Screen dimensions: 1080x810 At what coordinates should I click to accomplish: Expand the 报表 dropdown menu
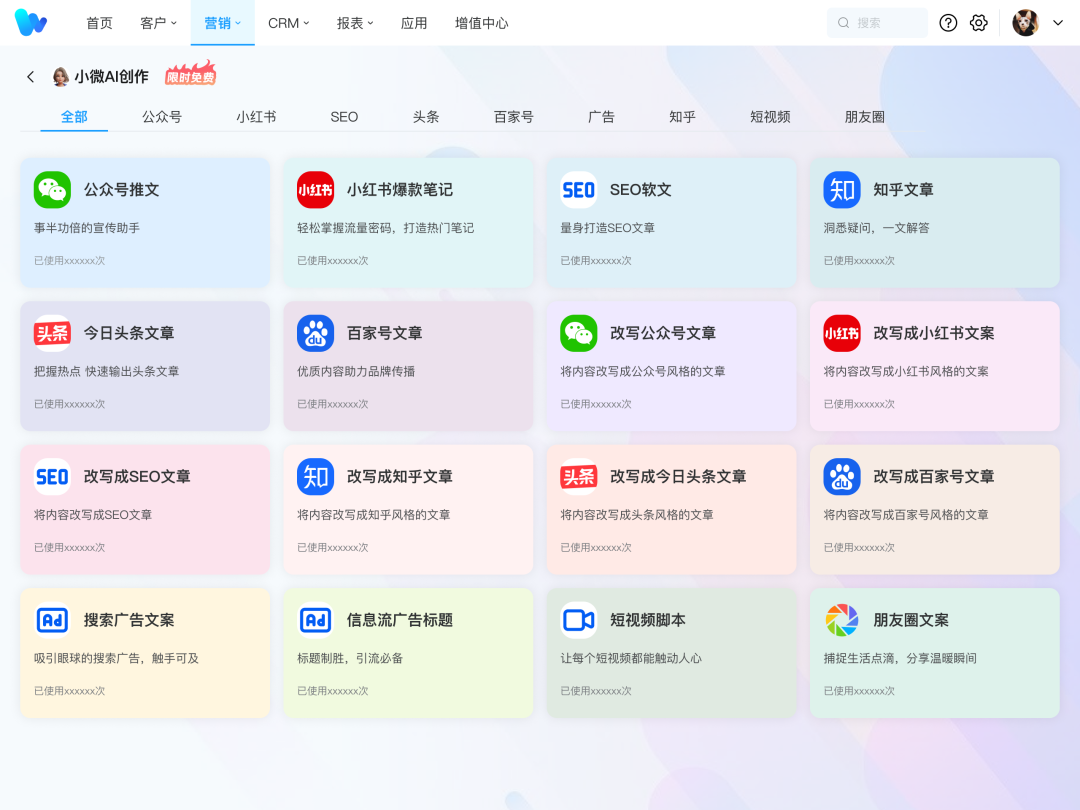tap(355, 23)
